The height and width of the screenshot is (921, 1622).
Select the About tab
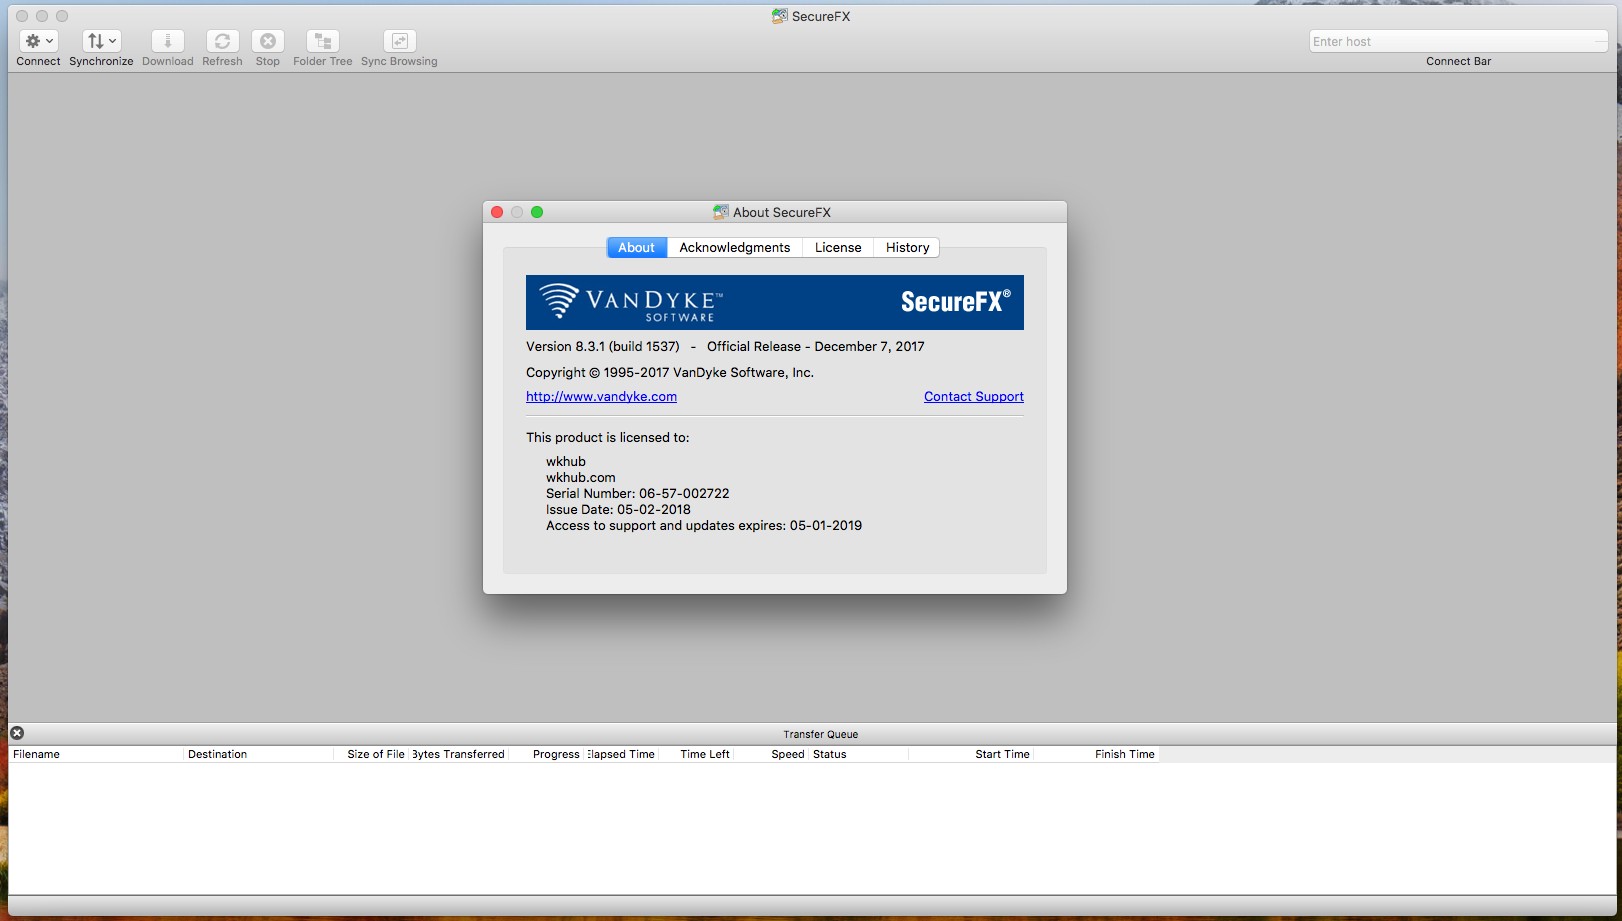click(x=637, y=248)
